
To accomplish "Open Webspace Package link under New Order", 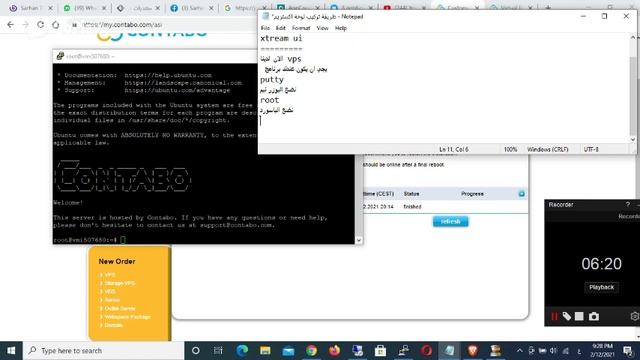I will tap(127, 317).
